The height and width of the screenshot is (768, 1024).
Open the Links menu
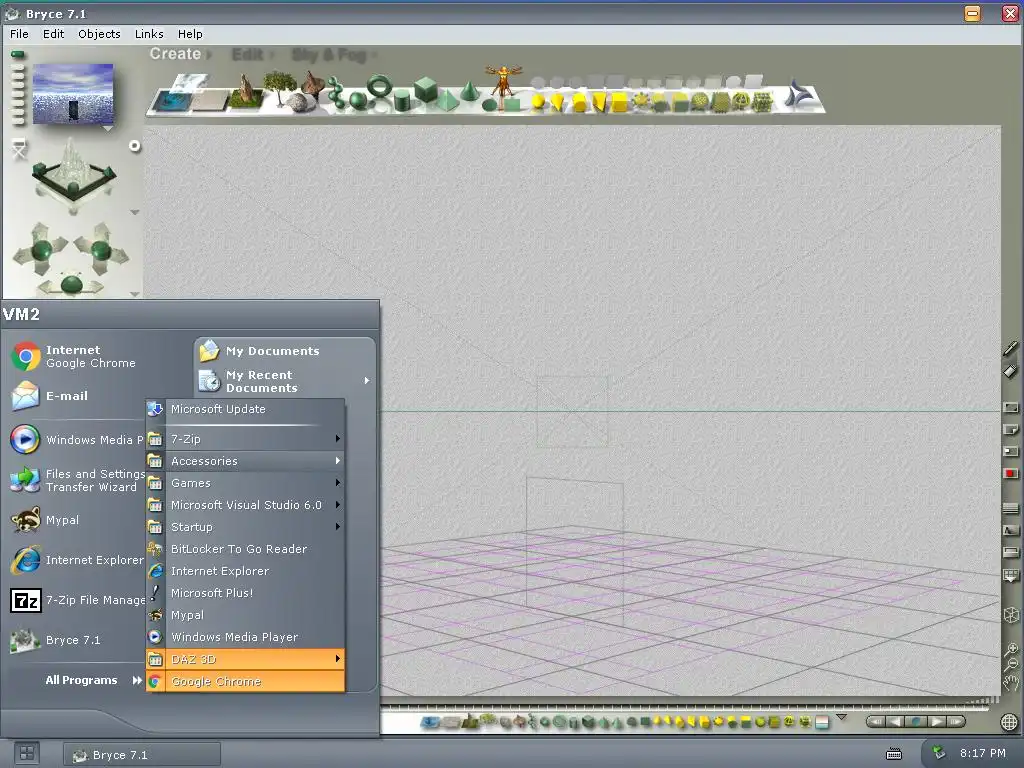pos(149,34)
